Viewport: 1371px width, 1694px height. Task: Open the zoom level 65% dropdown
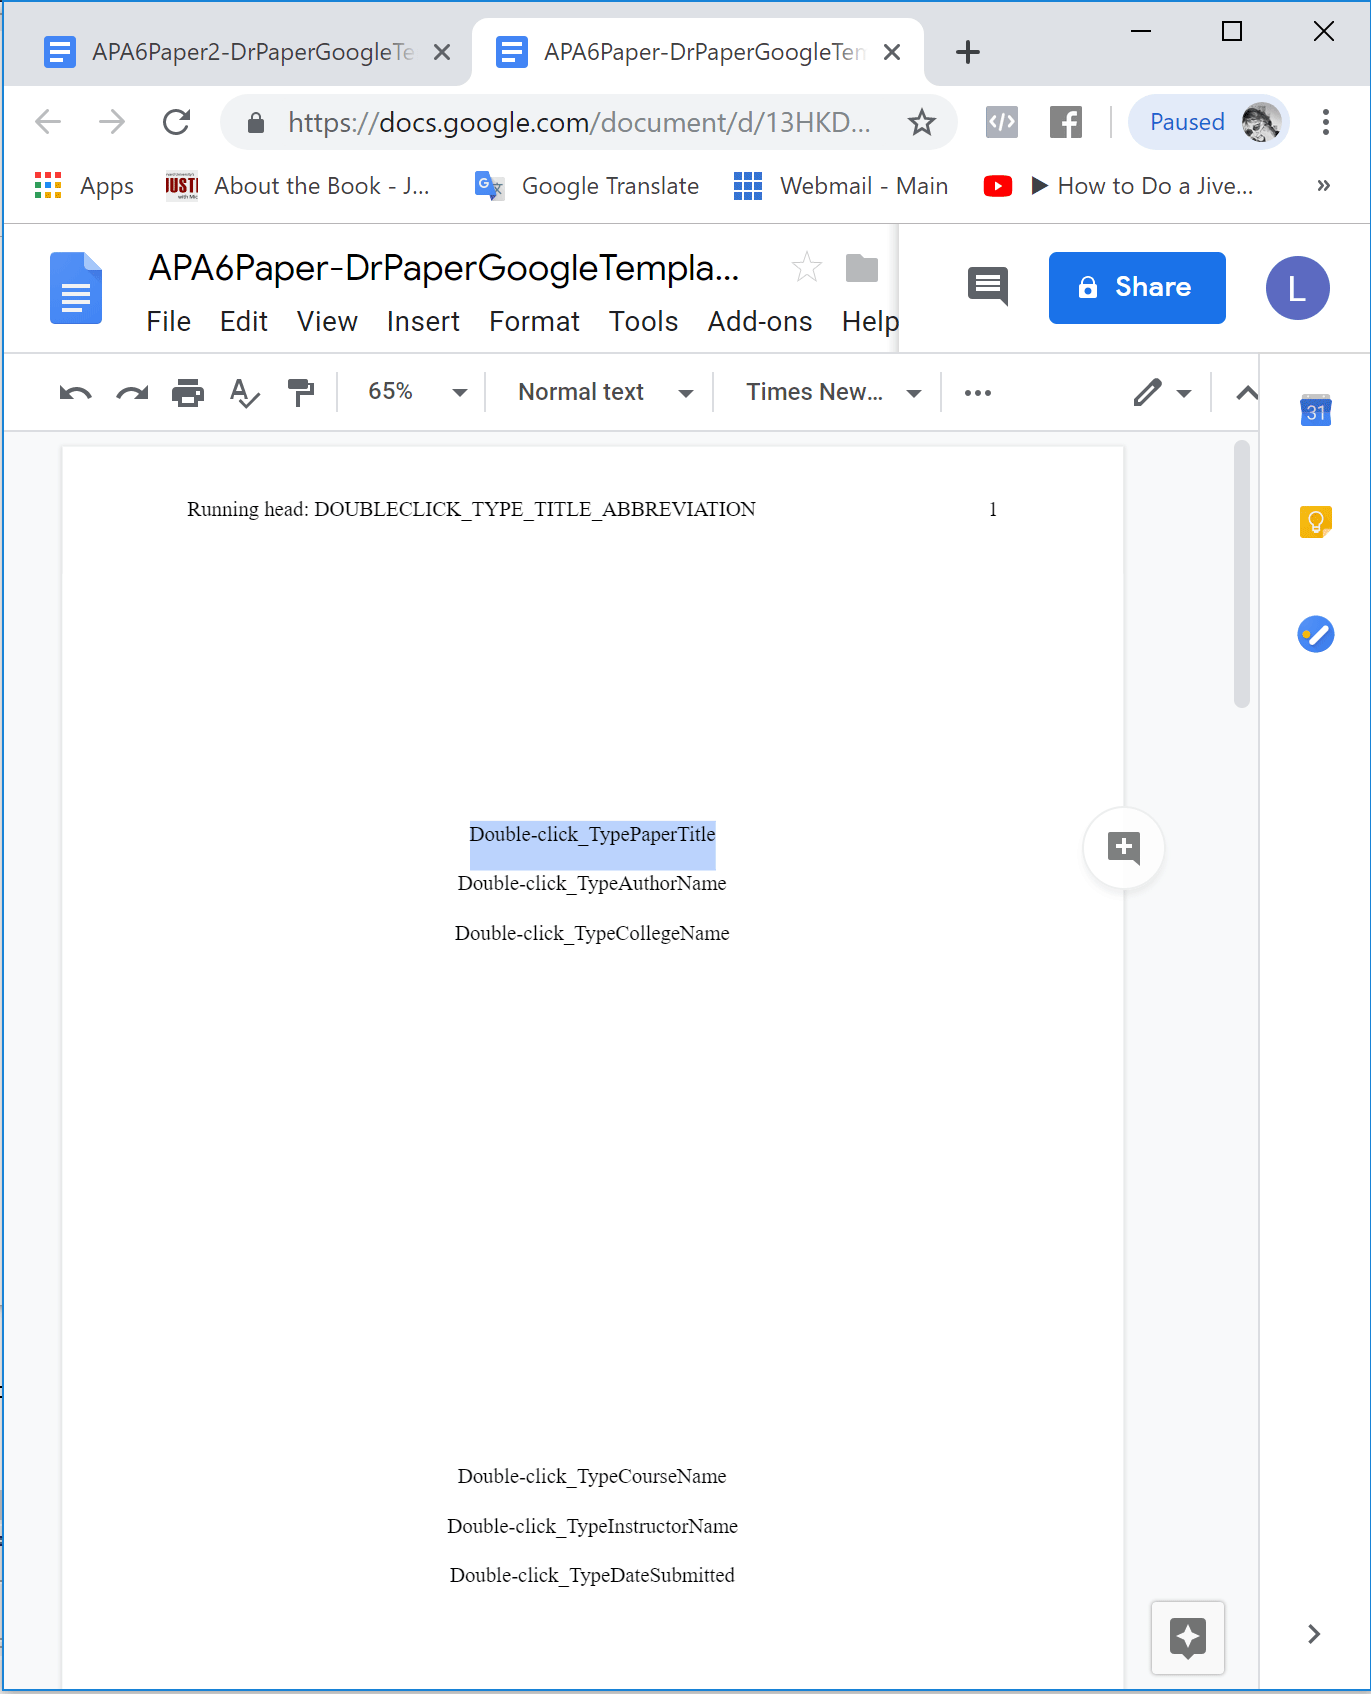[x=416, y=393]
